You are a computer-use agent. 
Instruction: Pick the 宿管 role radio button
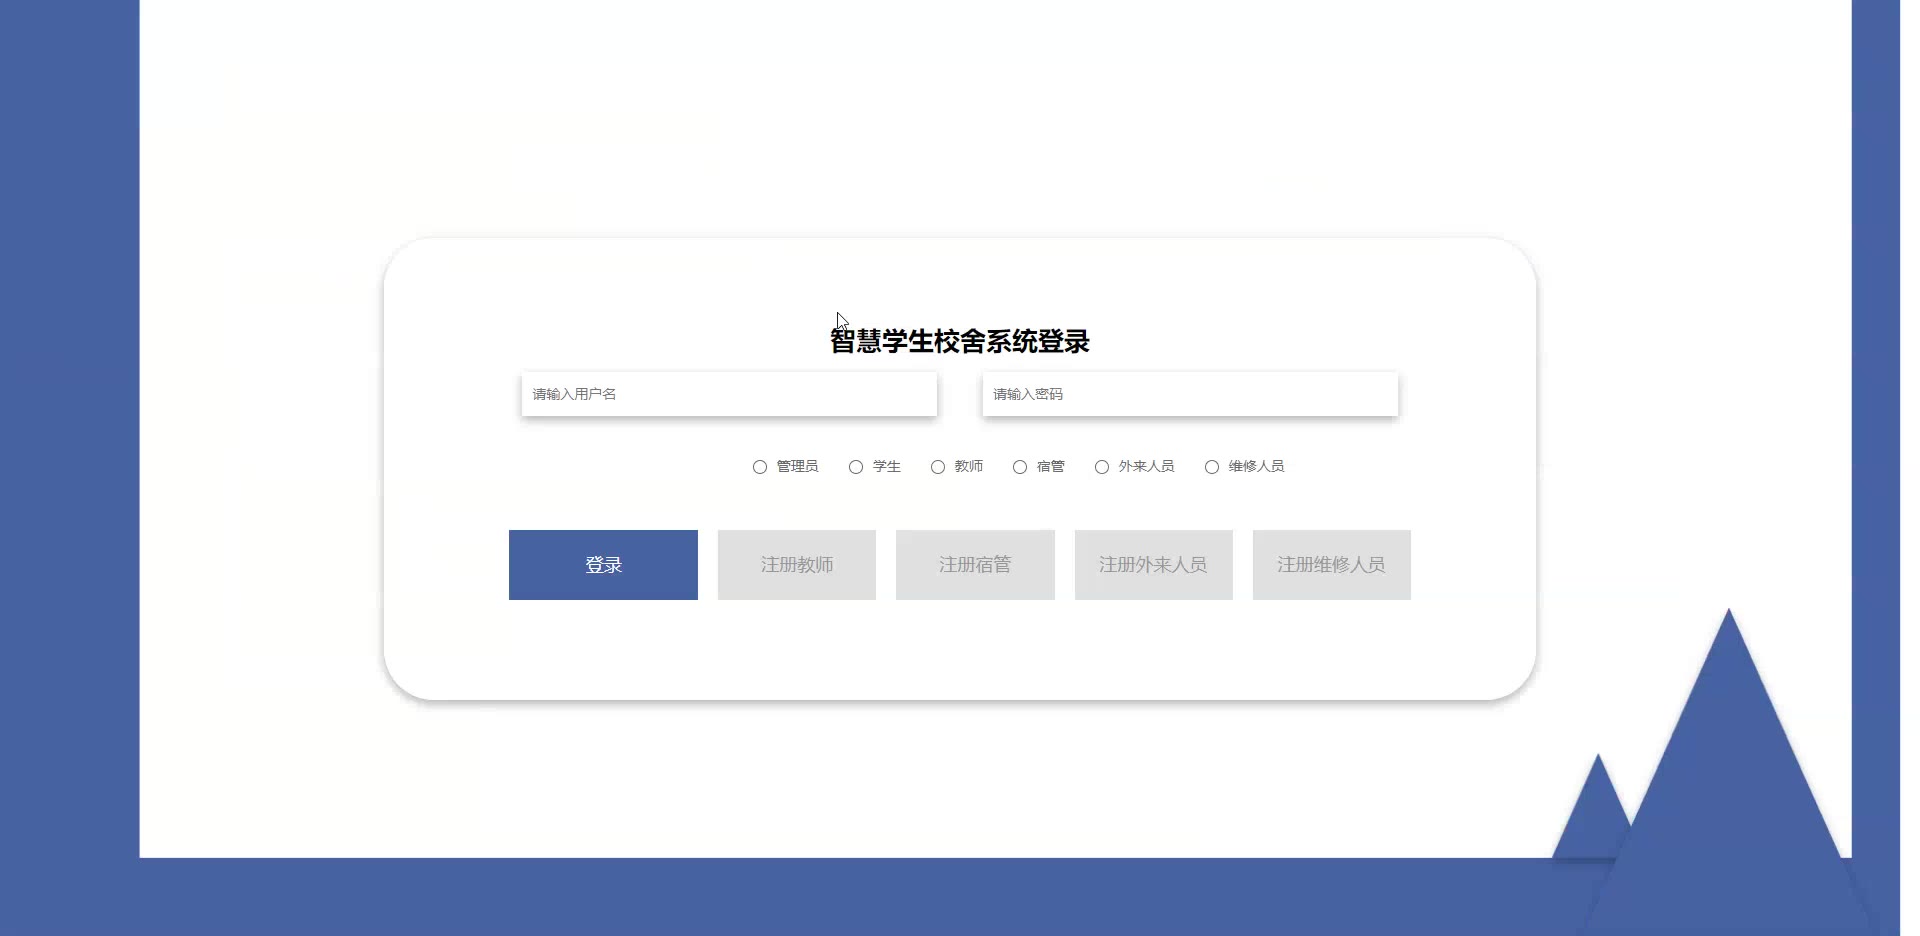(x=1020, y=467)
